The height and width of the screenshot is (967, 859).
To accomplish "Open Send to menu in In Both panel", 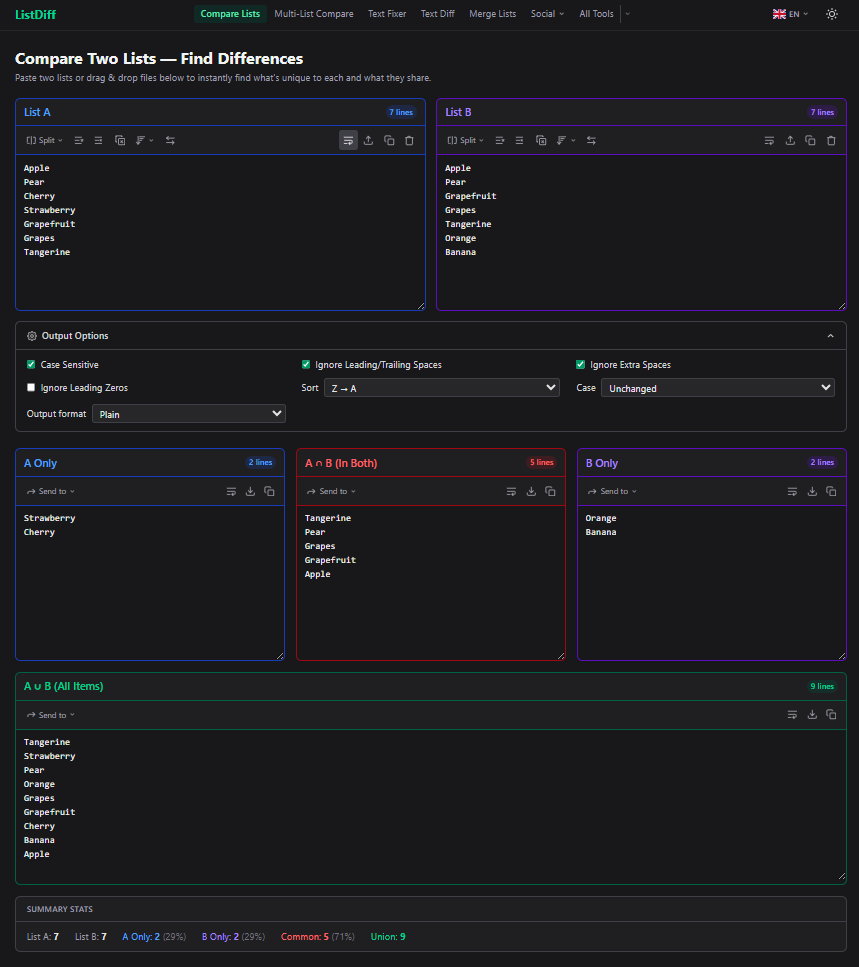I will point(331,492).
